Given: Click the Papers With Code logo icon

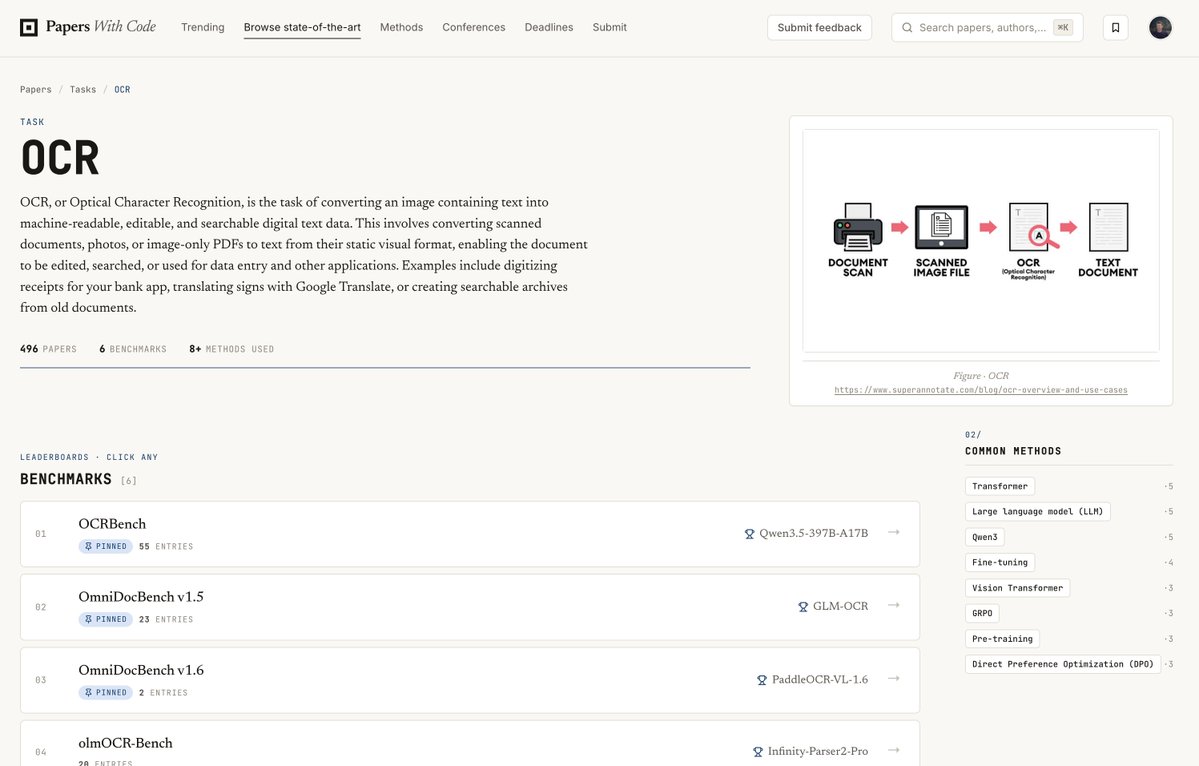Looking at the screenshot, I should [x=28, y=28].
